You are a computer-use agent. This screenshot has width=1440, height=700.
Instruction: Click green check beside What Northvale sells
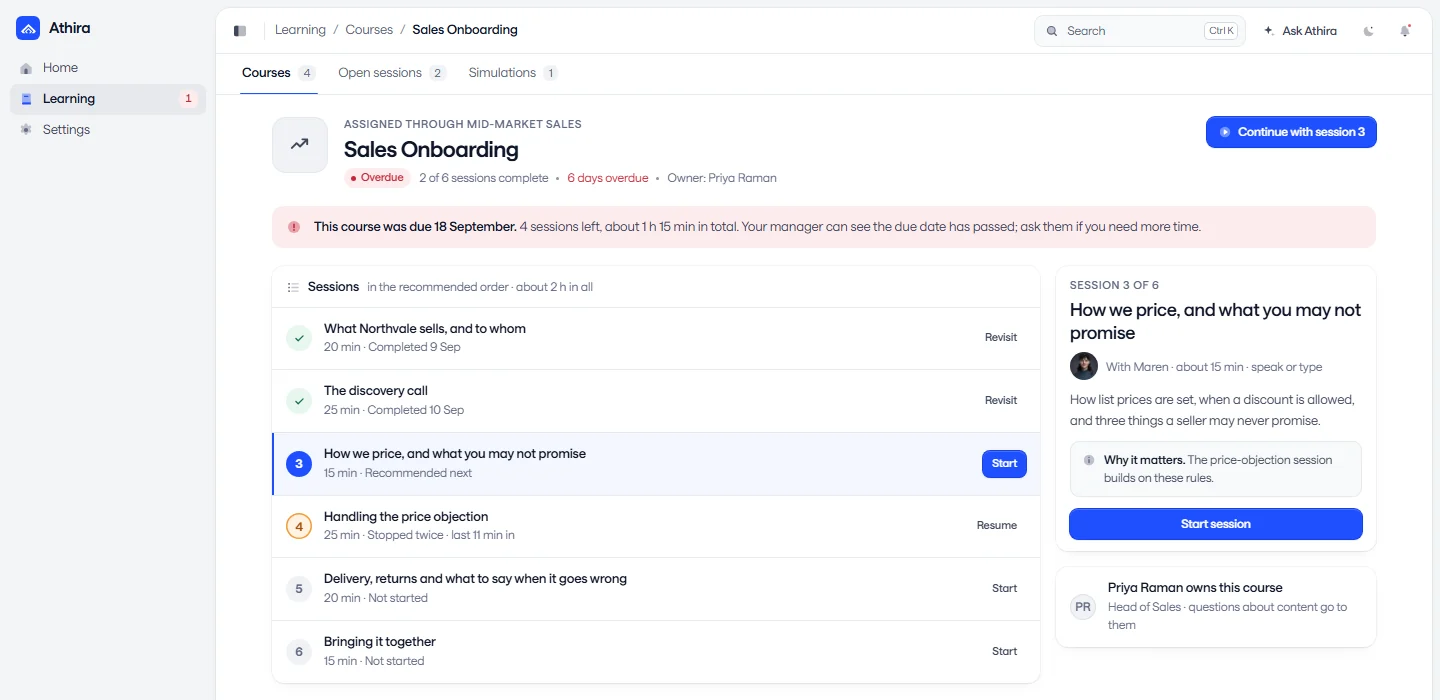299,338
